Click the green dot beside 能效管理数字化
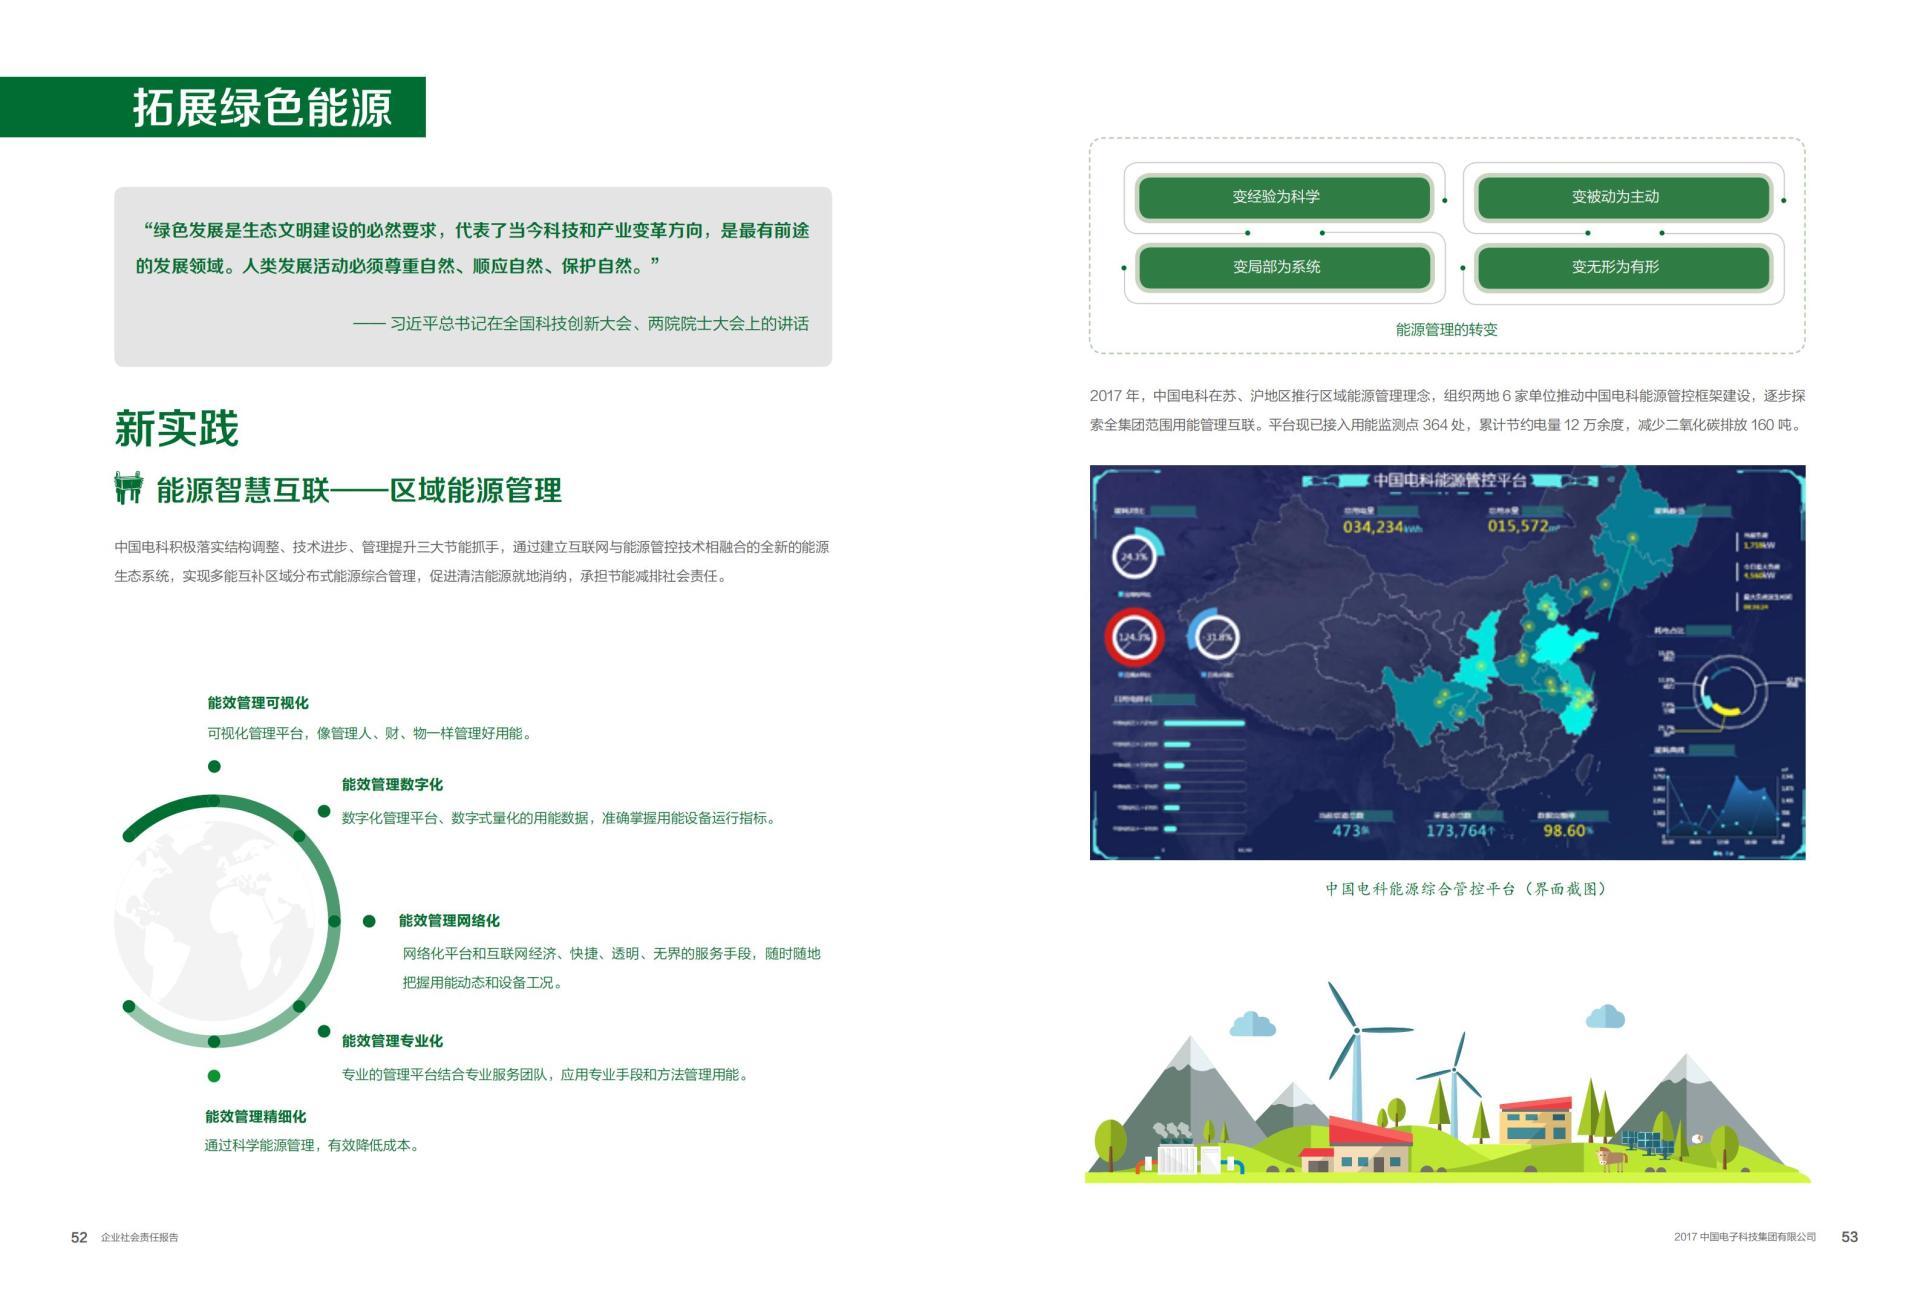This screenshot has width=1920, height=1303. tap(324, 811)
